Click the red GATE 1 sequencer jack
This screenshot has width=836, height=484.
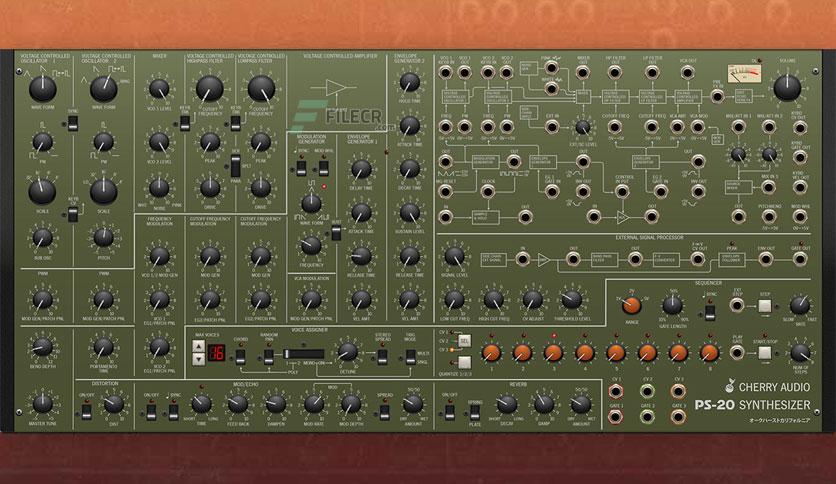click(616, 416)
